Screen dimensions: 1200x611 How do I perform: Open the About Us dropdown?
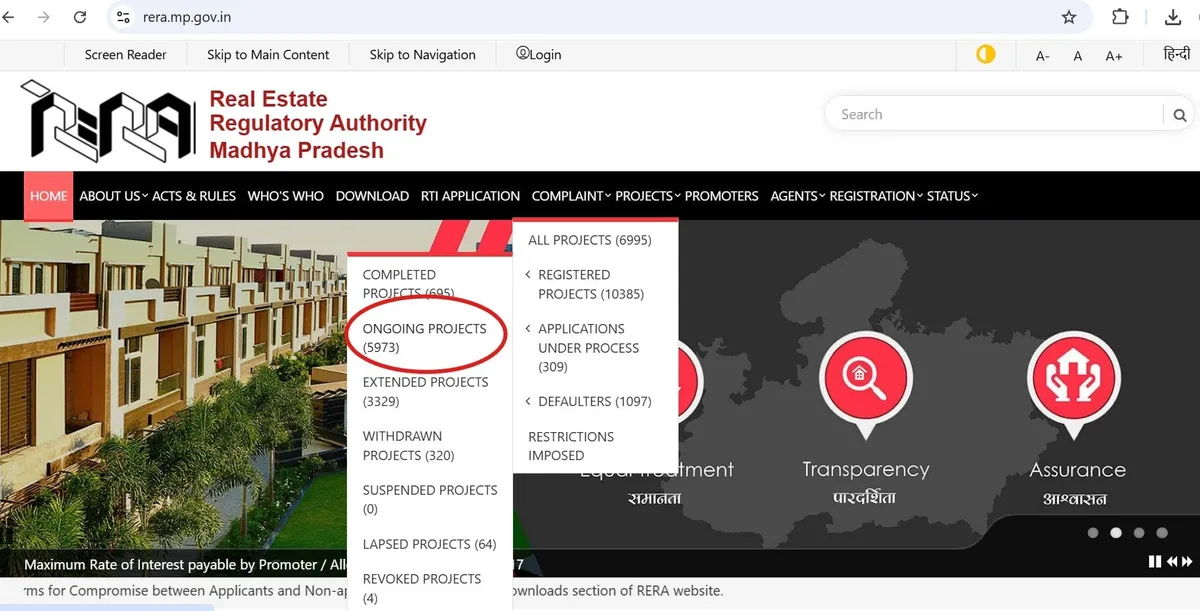(x=113, y=196)
